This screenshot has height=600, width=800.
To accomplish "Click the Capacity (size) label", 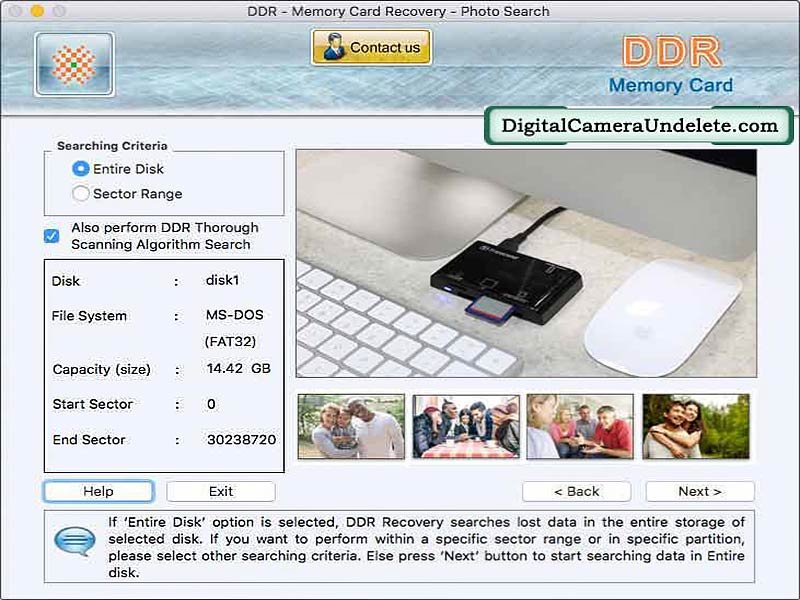I will point(102,369).
